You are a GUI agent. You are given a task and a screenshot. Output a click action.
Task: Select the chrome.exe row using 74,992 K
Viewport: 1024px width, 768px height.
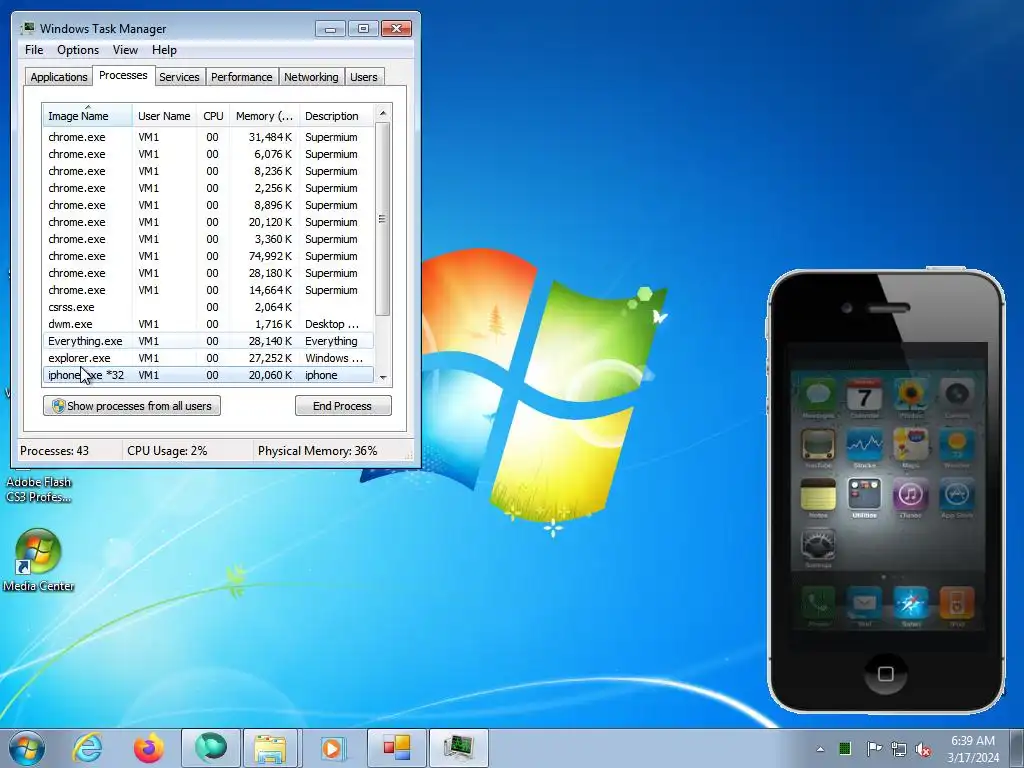(x=208, y=256)
